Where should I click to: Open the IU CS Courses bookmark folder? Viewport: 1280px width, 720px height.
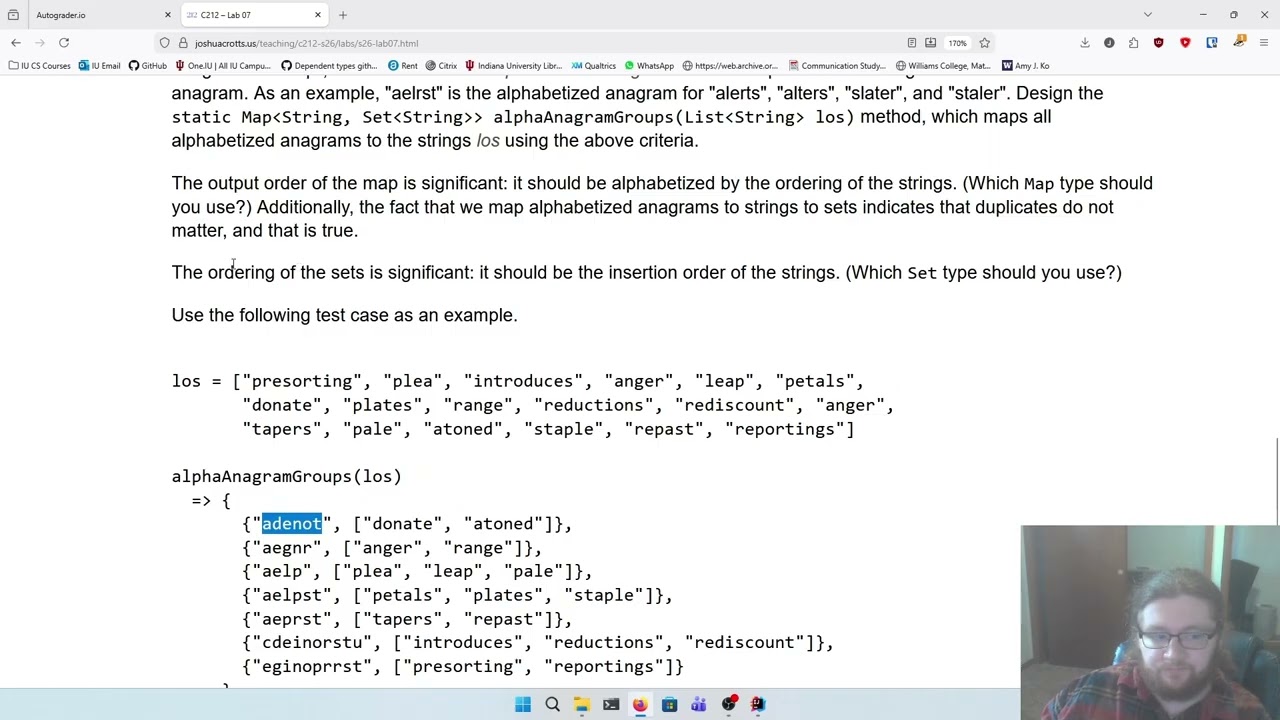(x=39, y=66)
